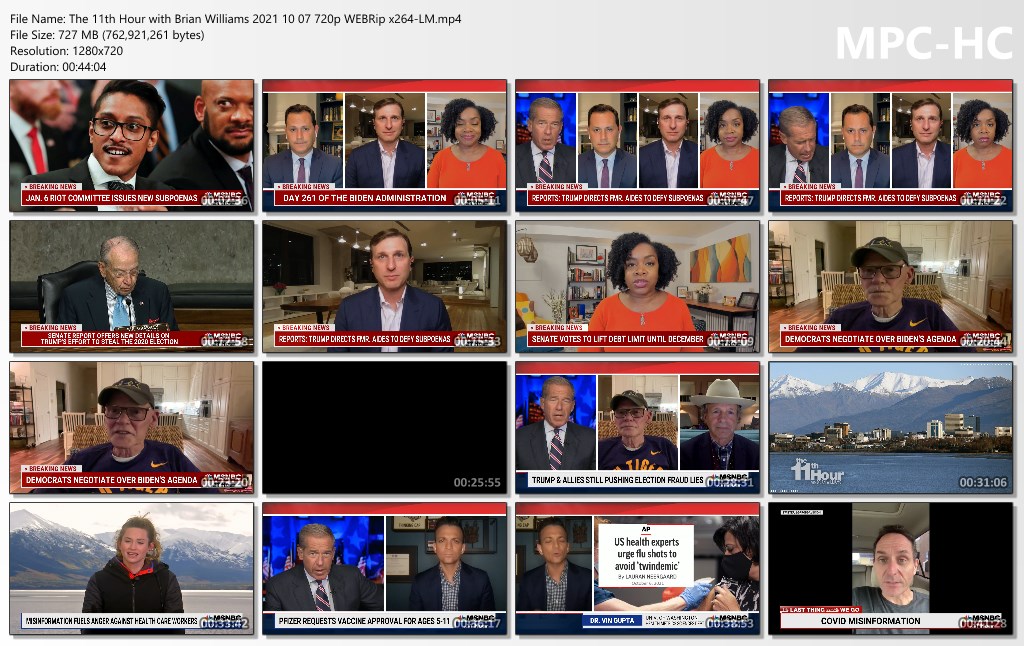Click the black frame thumbnail at 00:25:55

(x=385, y=428)
